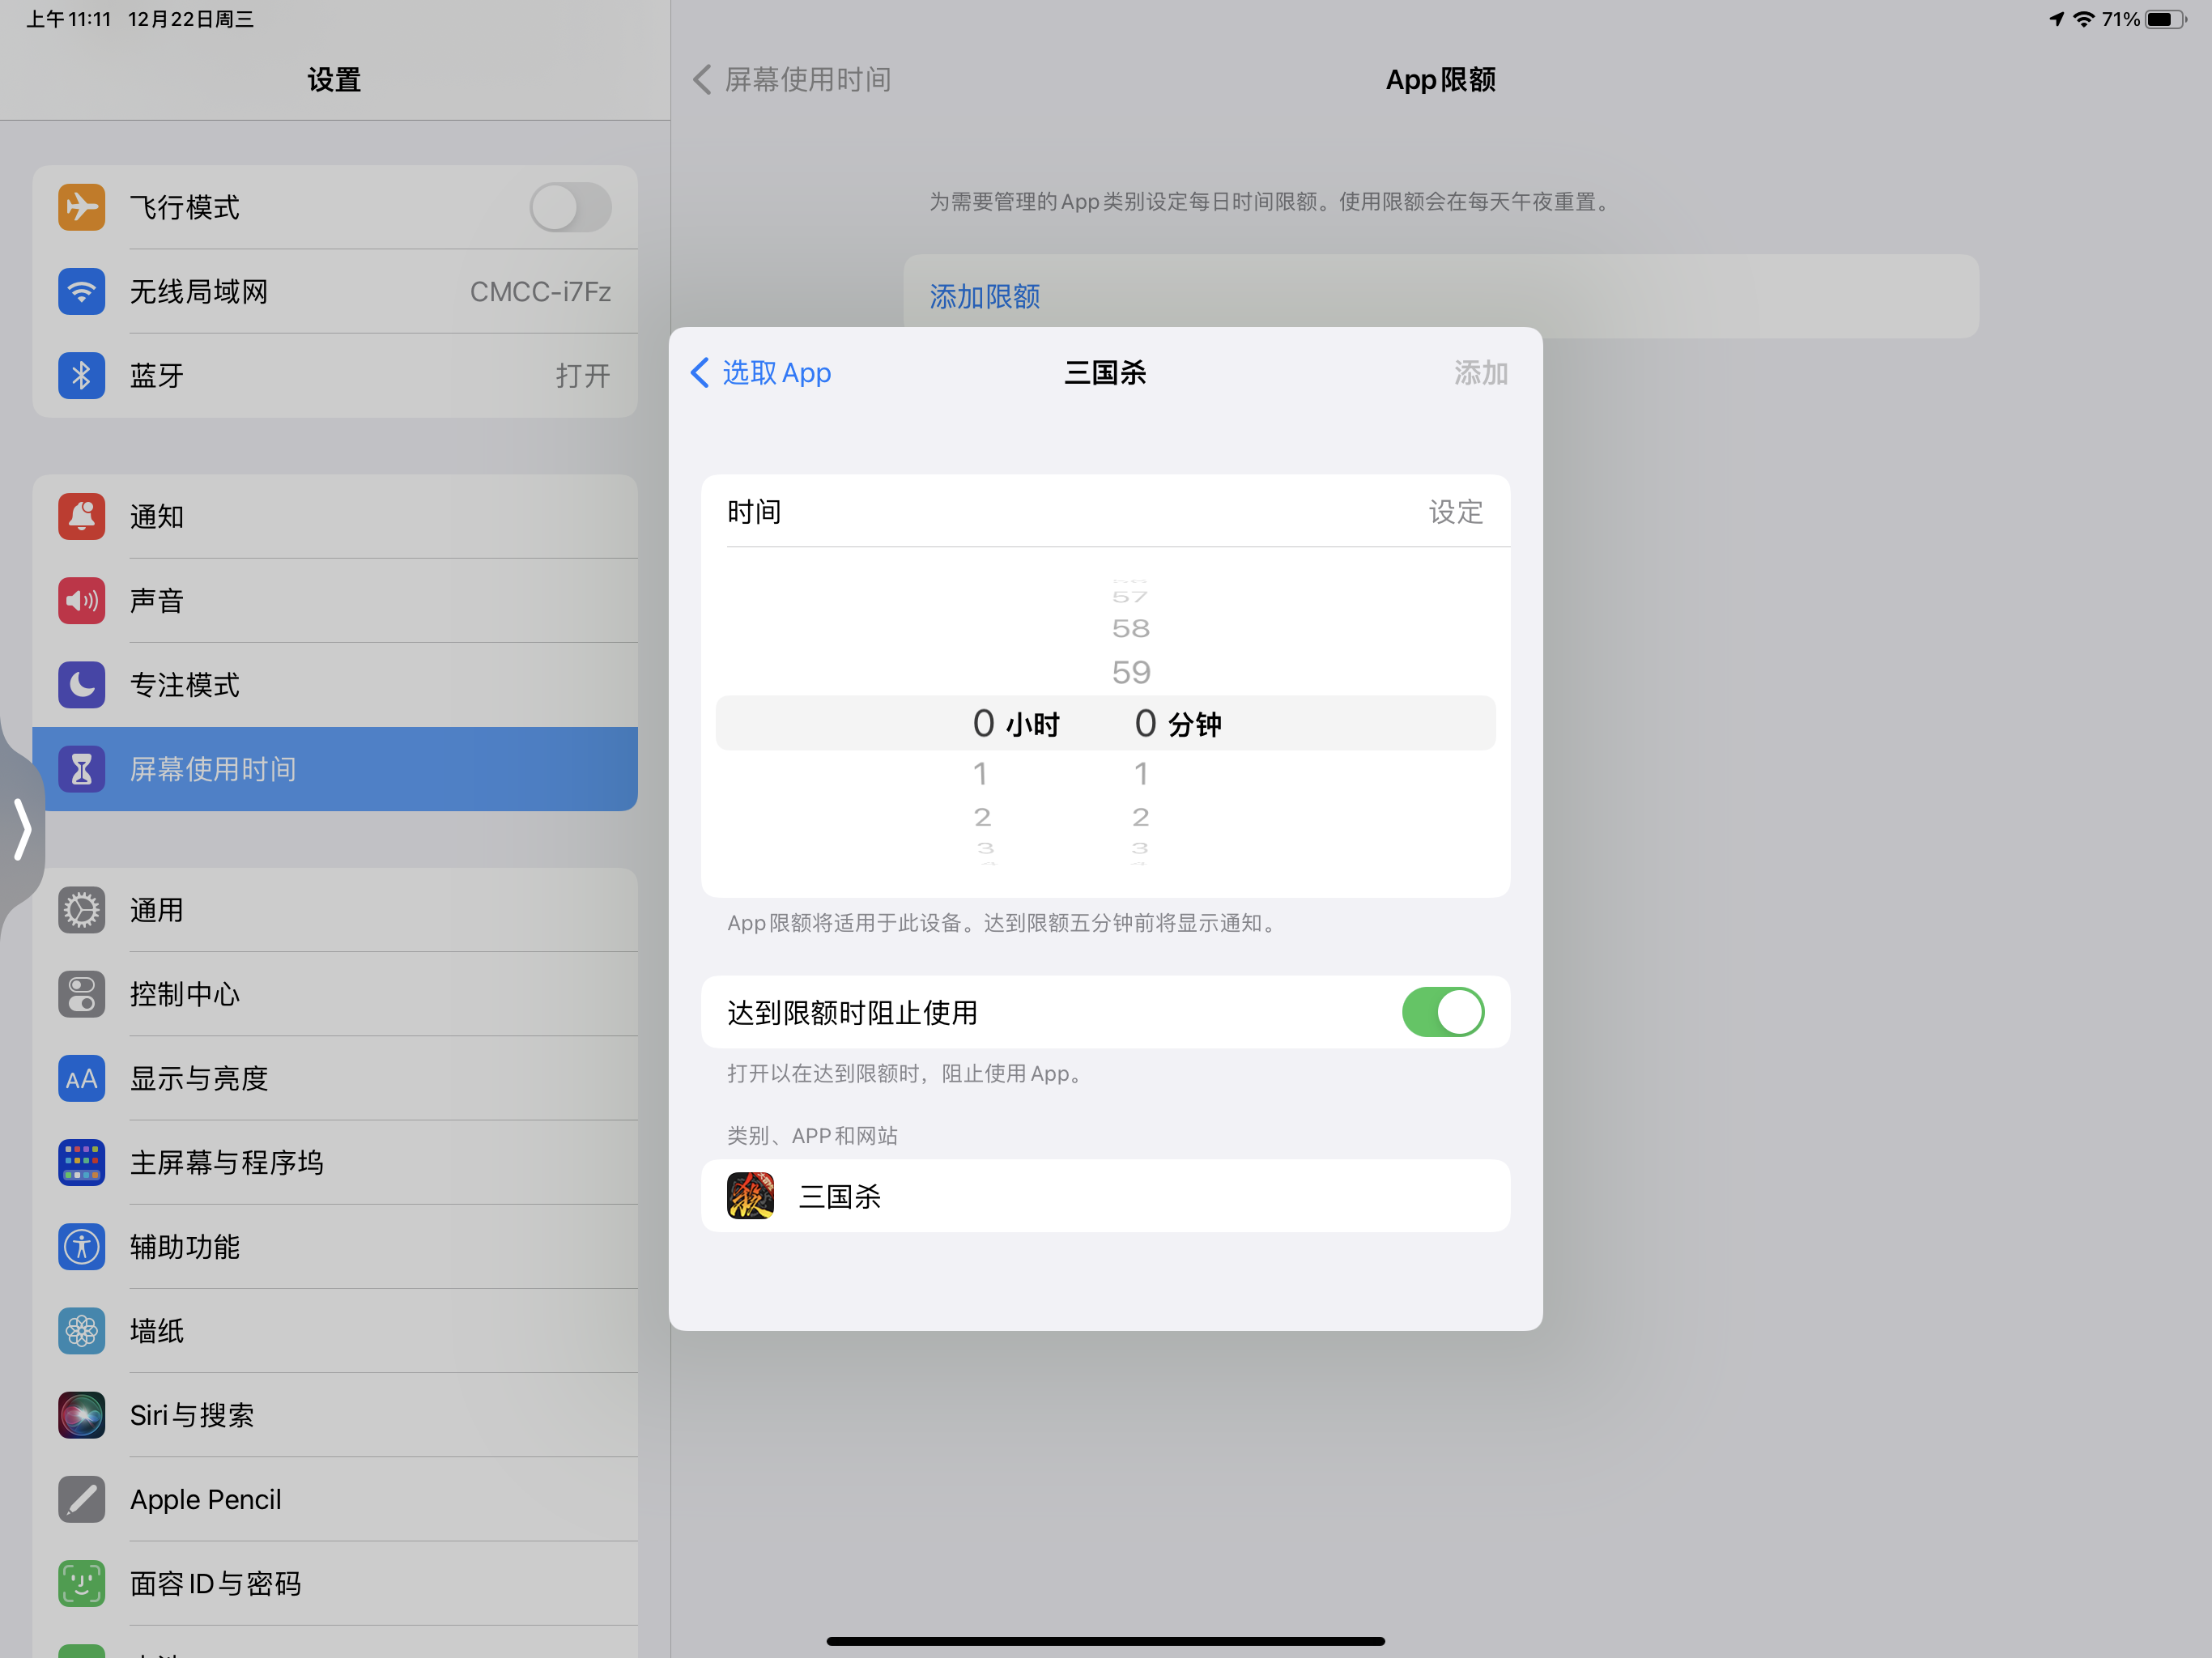Open 辅助功能 settings
Viewport: 2212px width, 1658px height.
click(x=335, y=1246)
